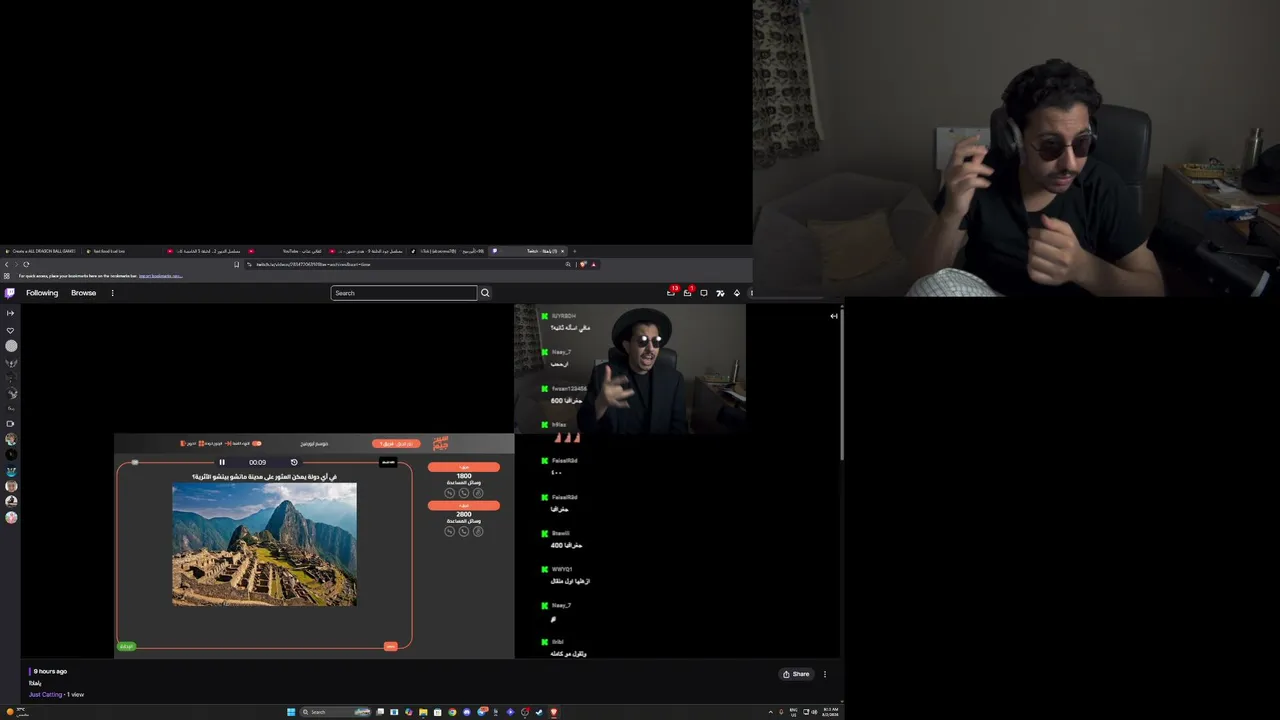Click the current-turn orange pill in quiz header
1280x720 pixels.
click(x=396, y=443)
